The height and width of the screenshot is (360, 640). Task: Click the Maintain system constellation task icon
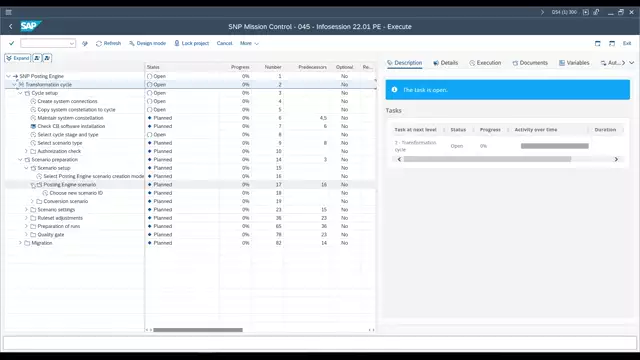pos(33,118)
